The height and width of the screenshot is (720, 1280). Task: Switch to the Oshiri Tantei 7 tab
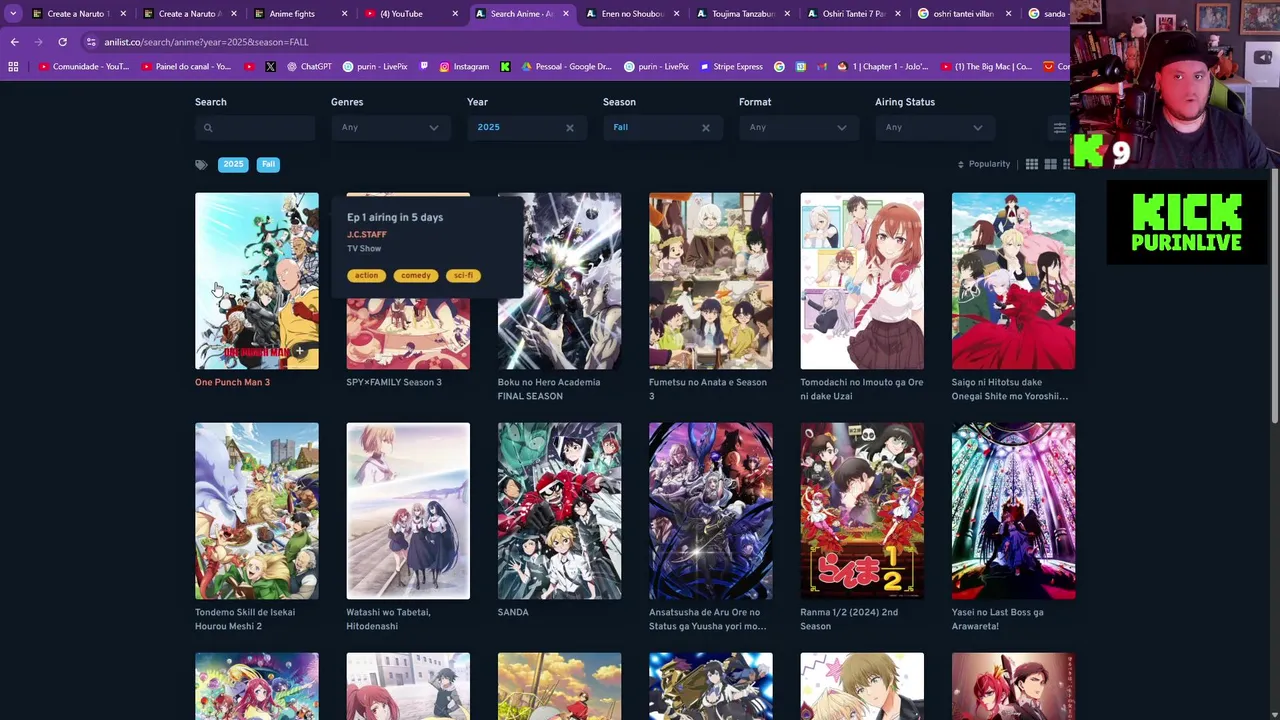(853, 14)
